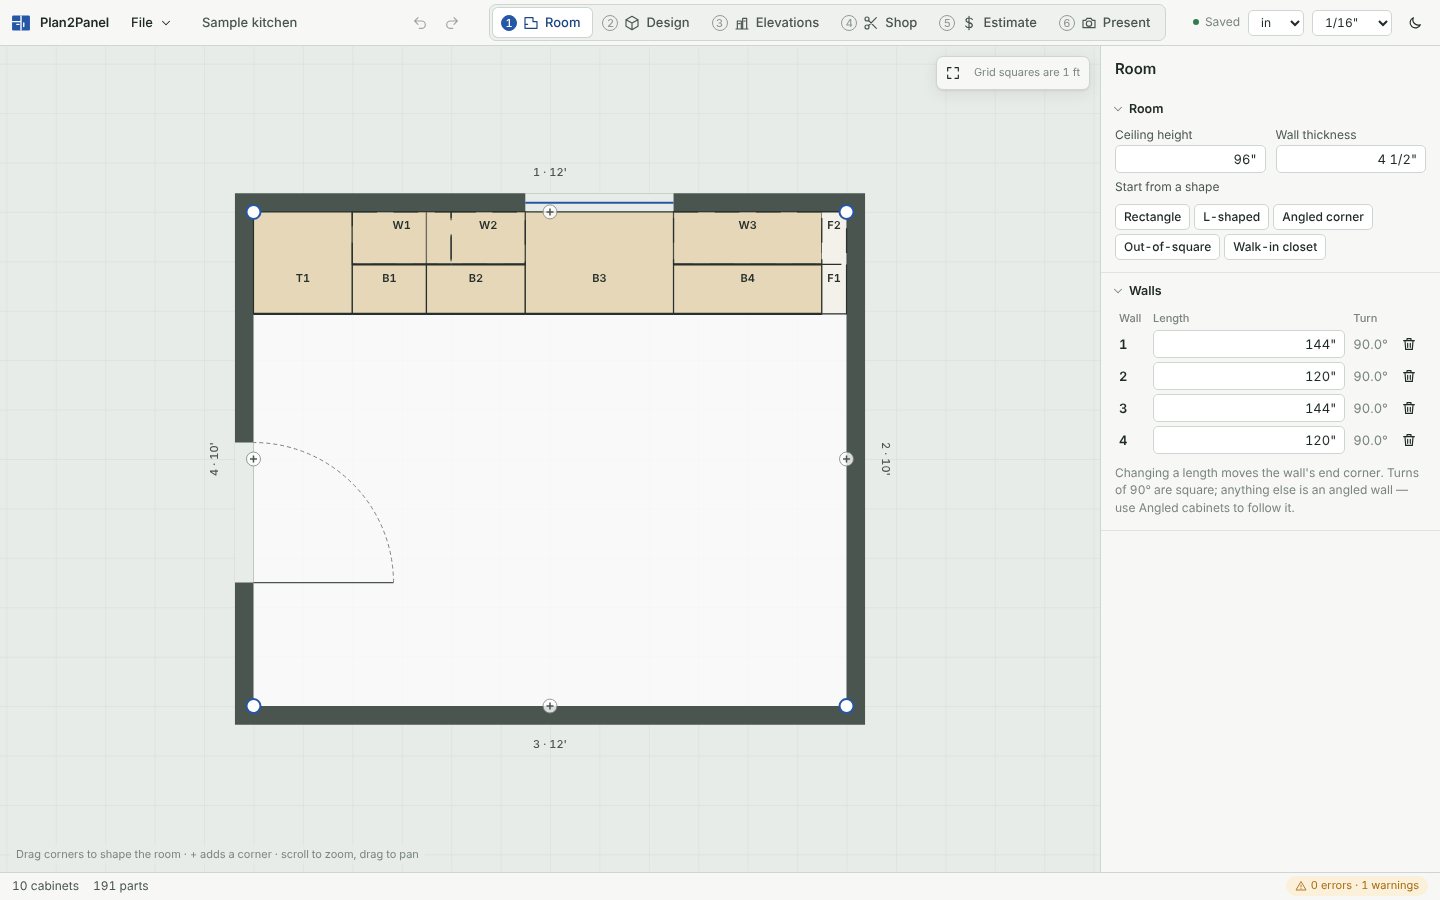Click the Wall thickness field
The height and width of the screenshot is (900, 1440).
pyautogui.click(x=1350, y=159)
